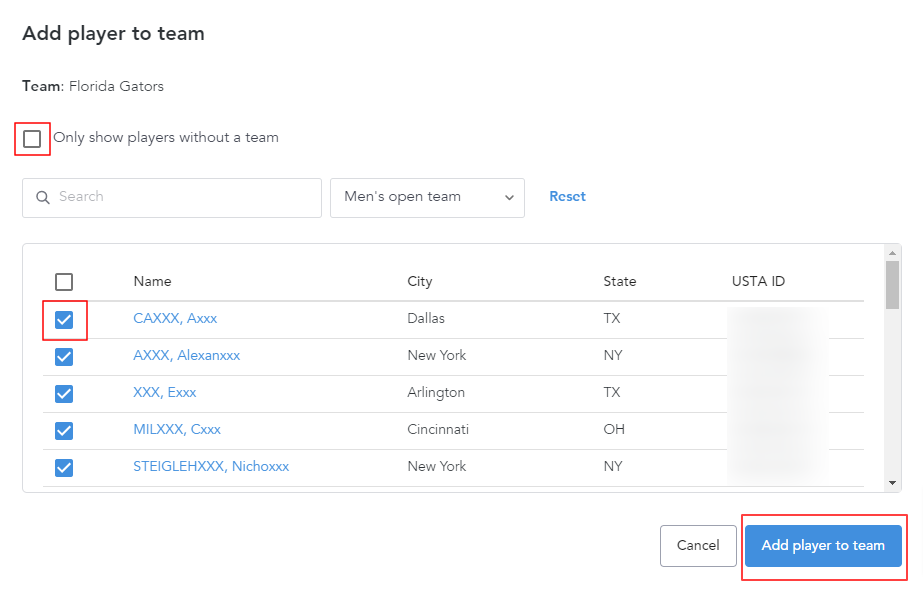Click the table's vertical scrollbar
Screen dimensions: 923x594
pos(891,290)
